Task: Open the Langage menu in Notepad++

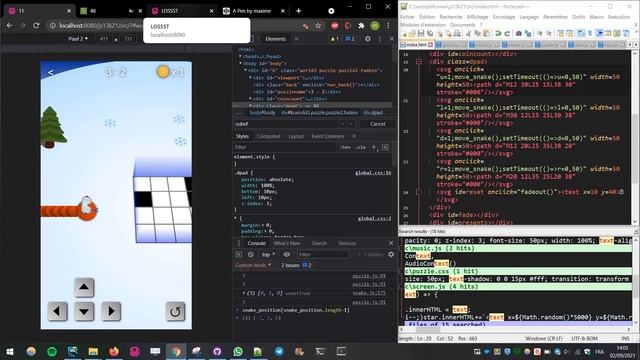Action: [529, 17]
